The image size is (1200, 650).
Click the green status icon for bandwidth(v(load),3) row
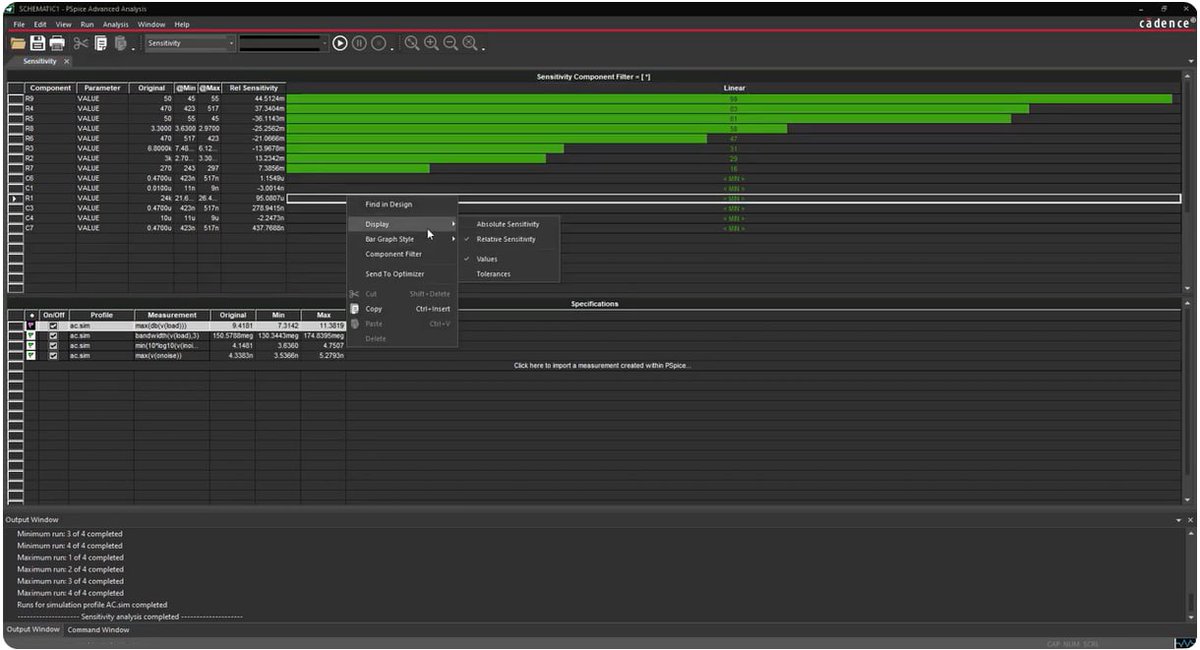[31, 336]
